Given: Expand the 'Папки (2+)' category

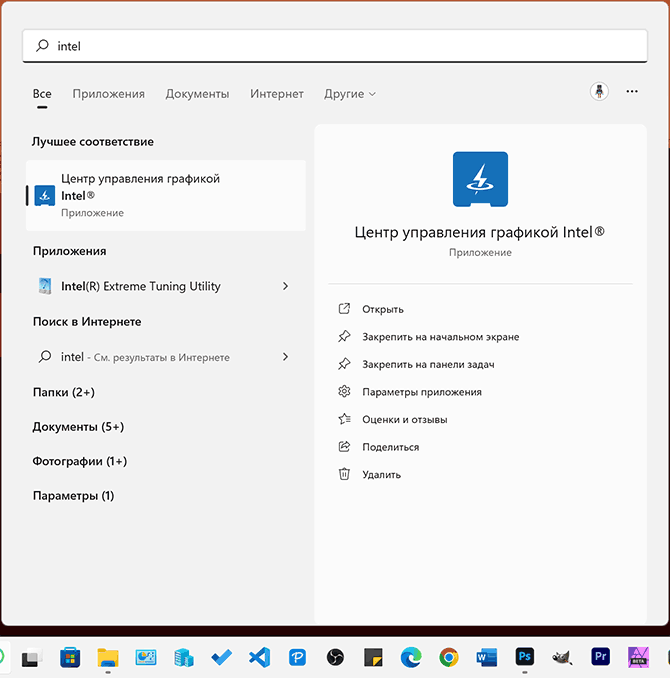Looking at the screenshot, I should pyautogui.click(x=64, y=392).
